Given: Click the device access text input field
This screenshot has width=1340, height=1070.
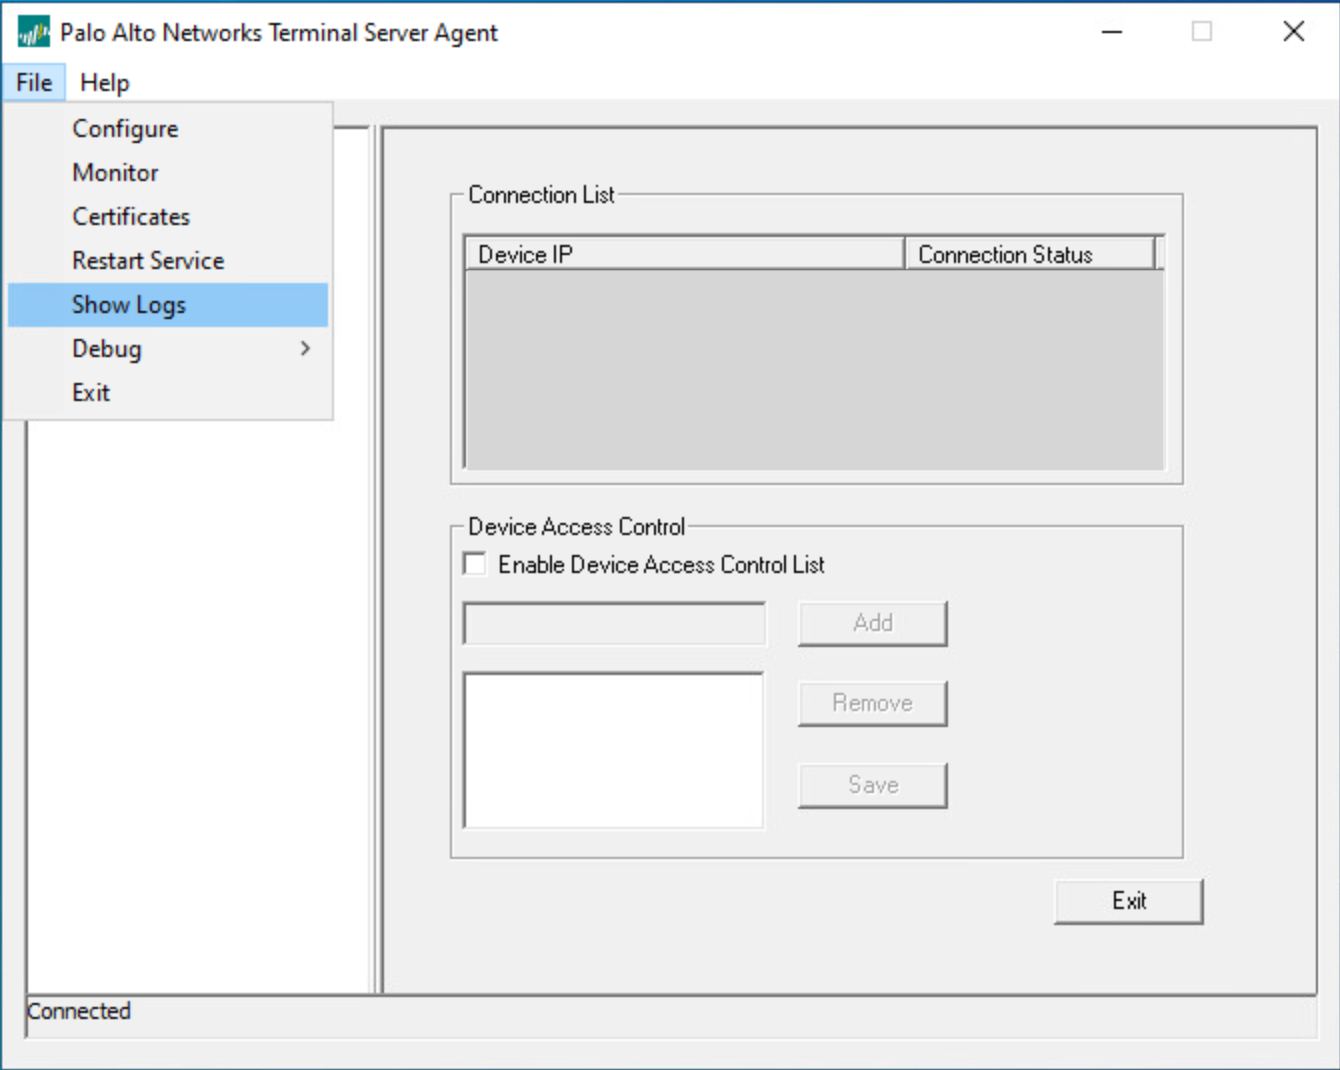Looking at the screenshot, I should pos(614,624).
